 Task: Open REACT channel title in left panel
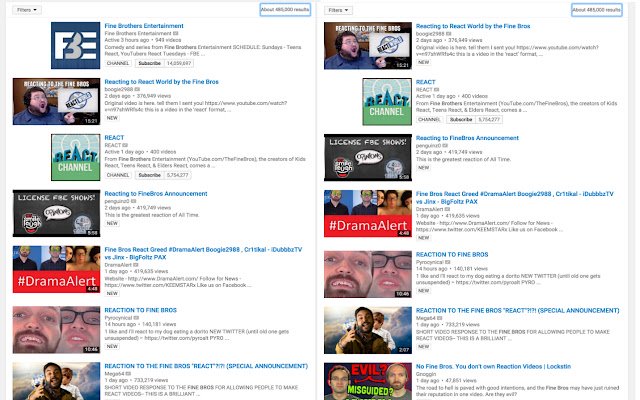(114, 138)
